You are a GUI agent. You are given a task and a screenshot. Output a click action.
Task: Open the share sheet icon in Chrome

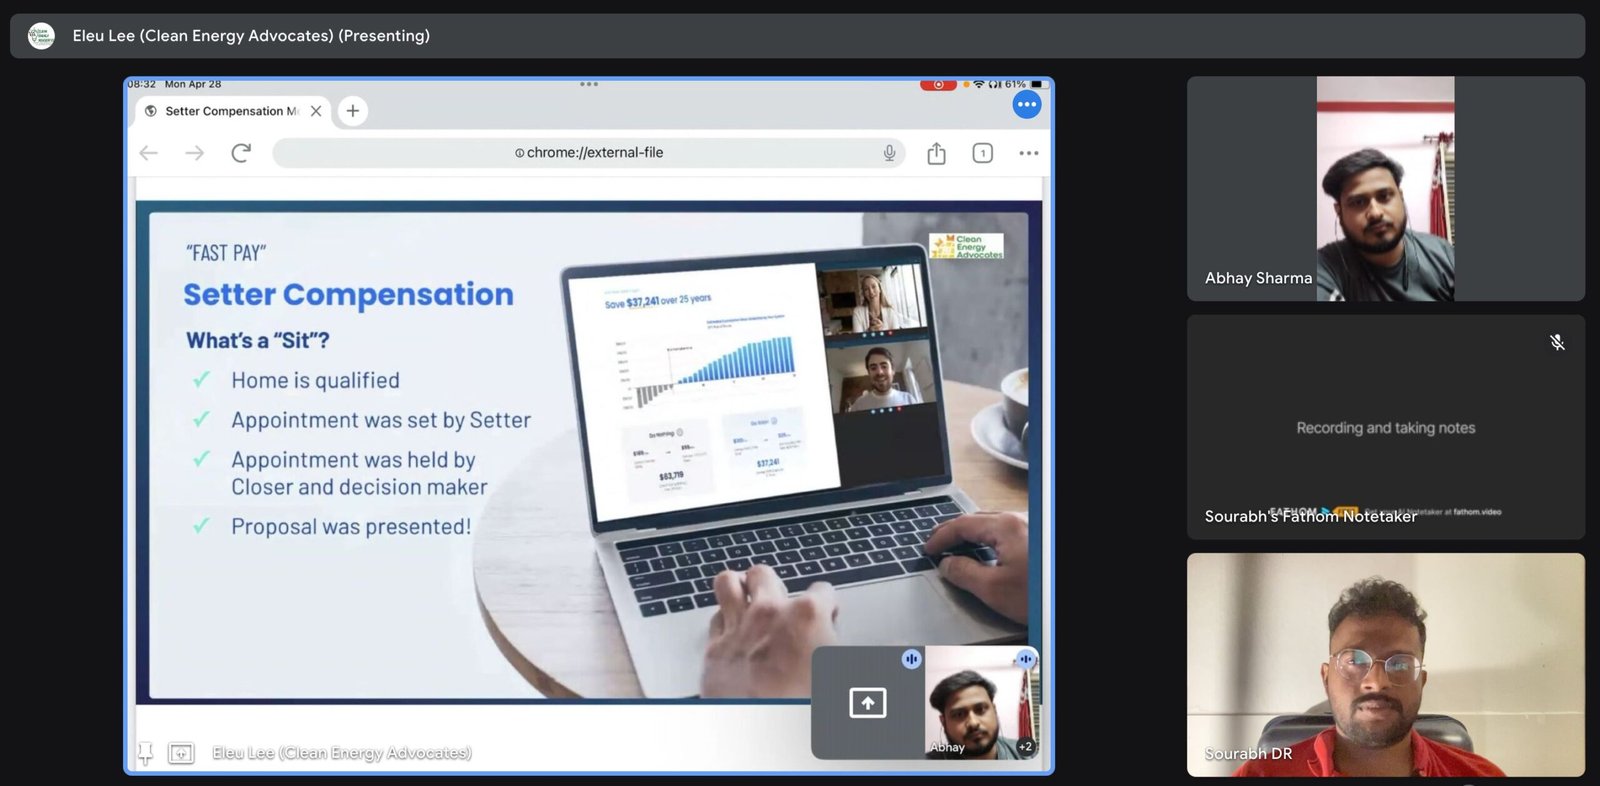936,153
